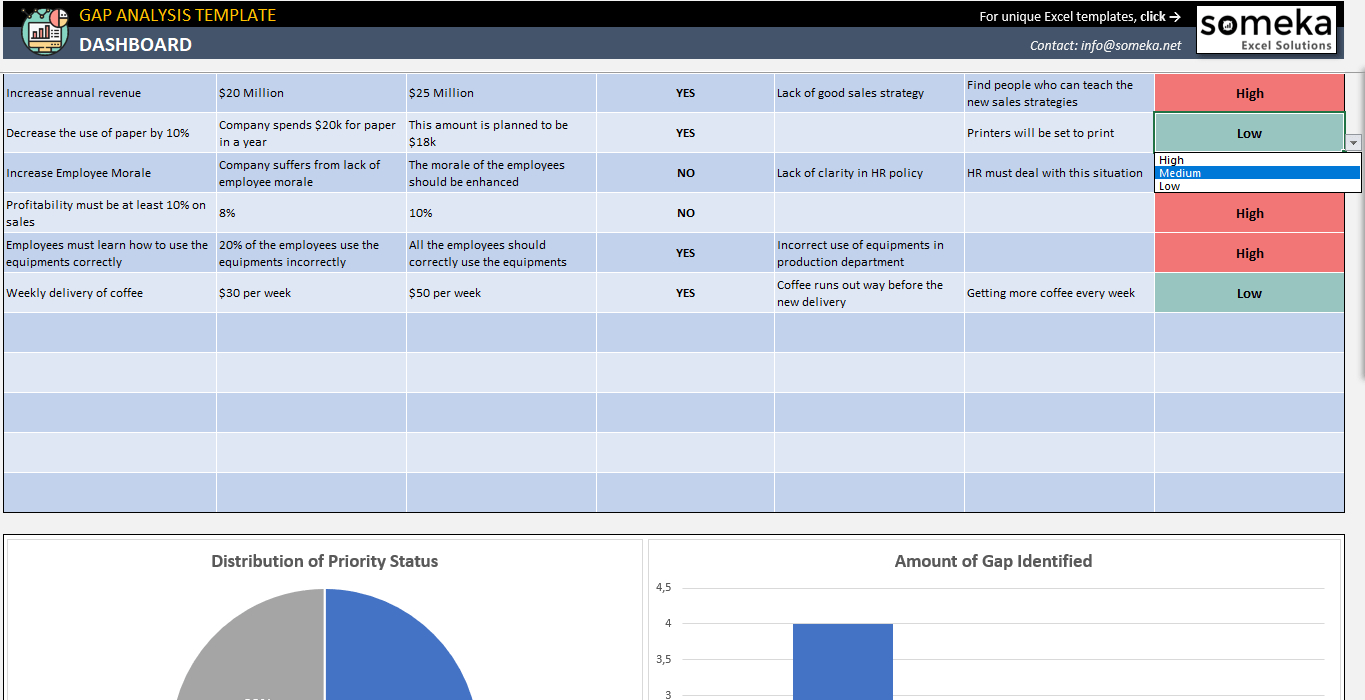
Task: Select NO in the profitability row
Action: coord(685,213)
